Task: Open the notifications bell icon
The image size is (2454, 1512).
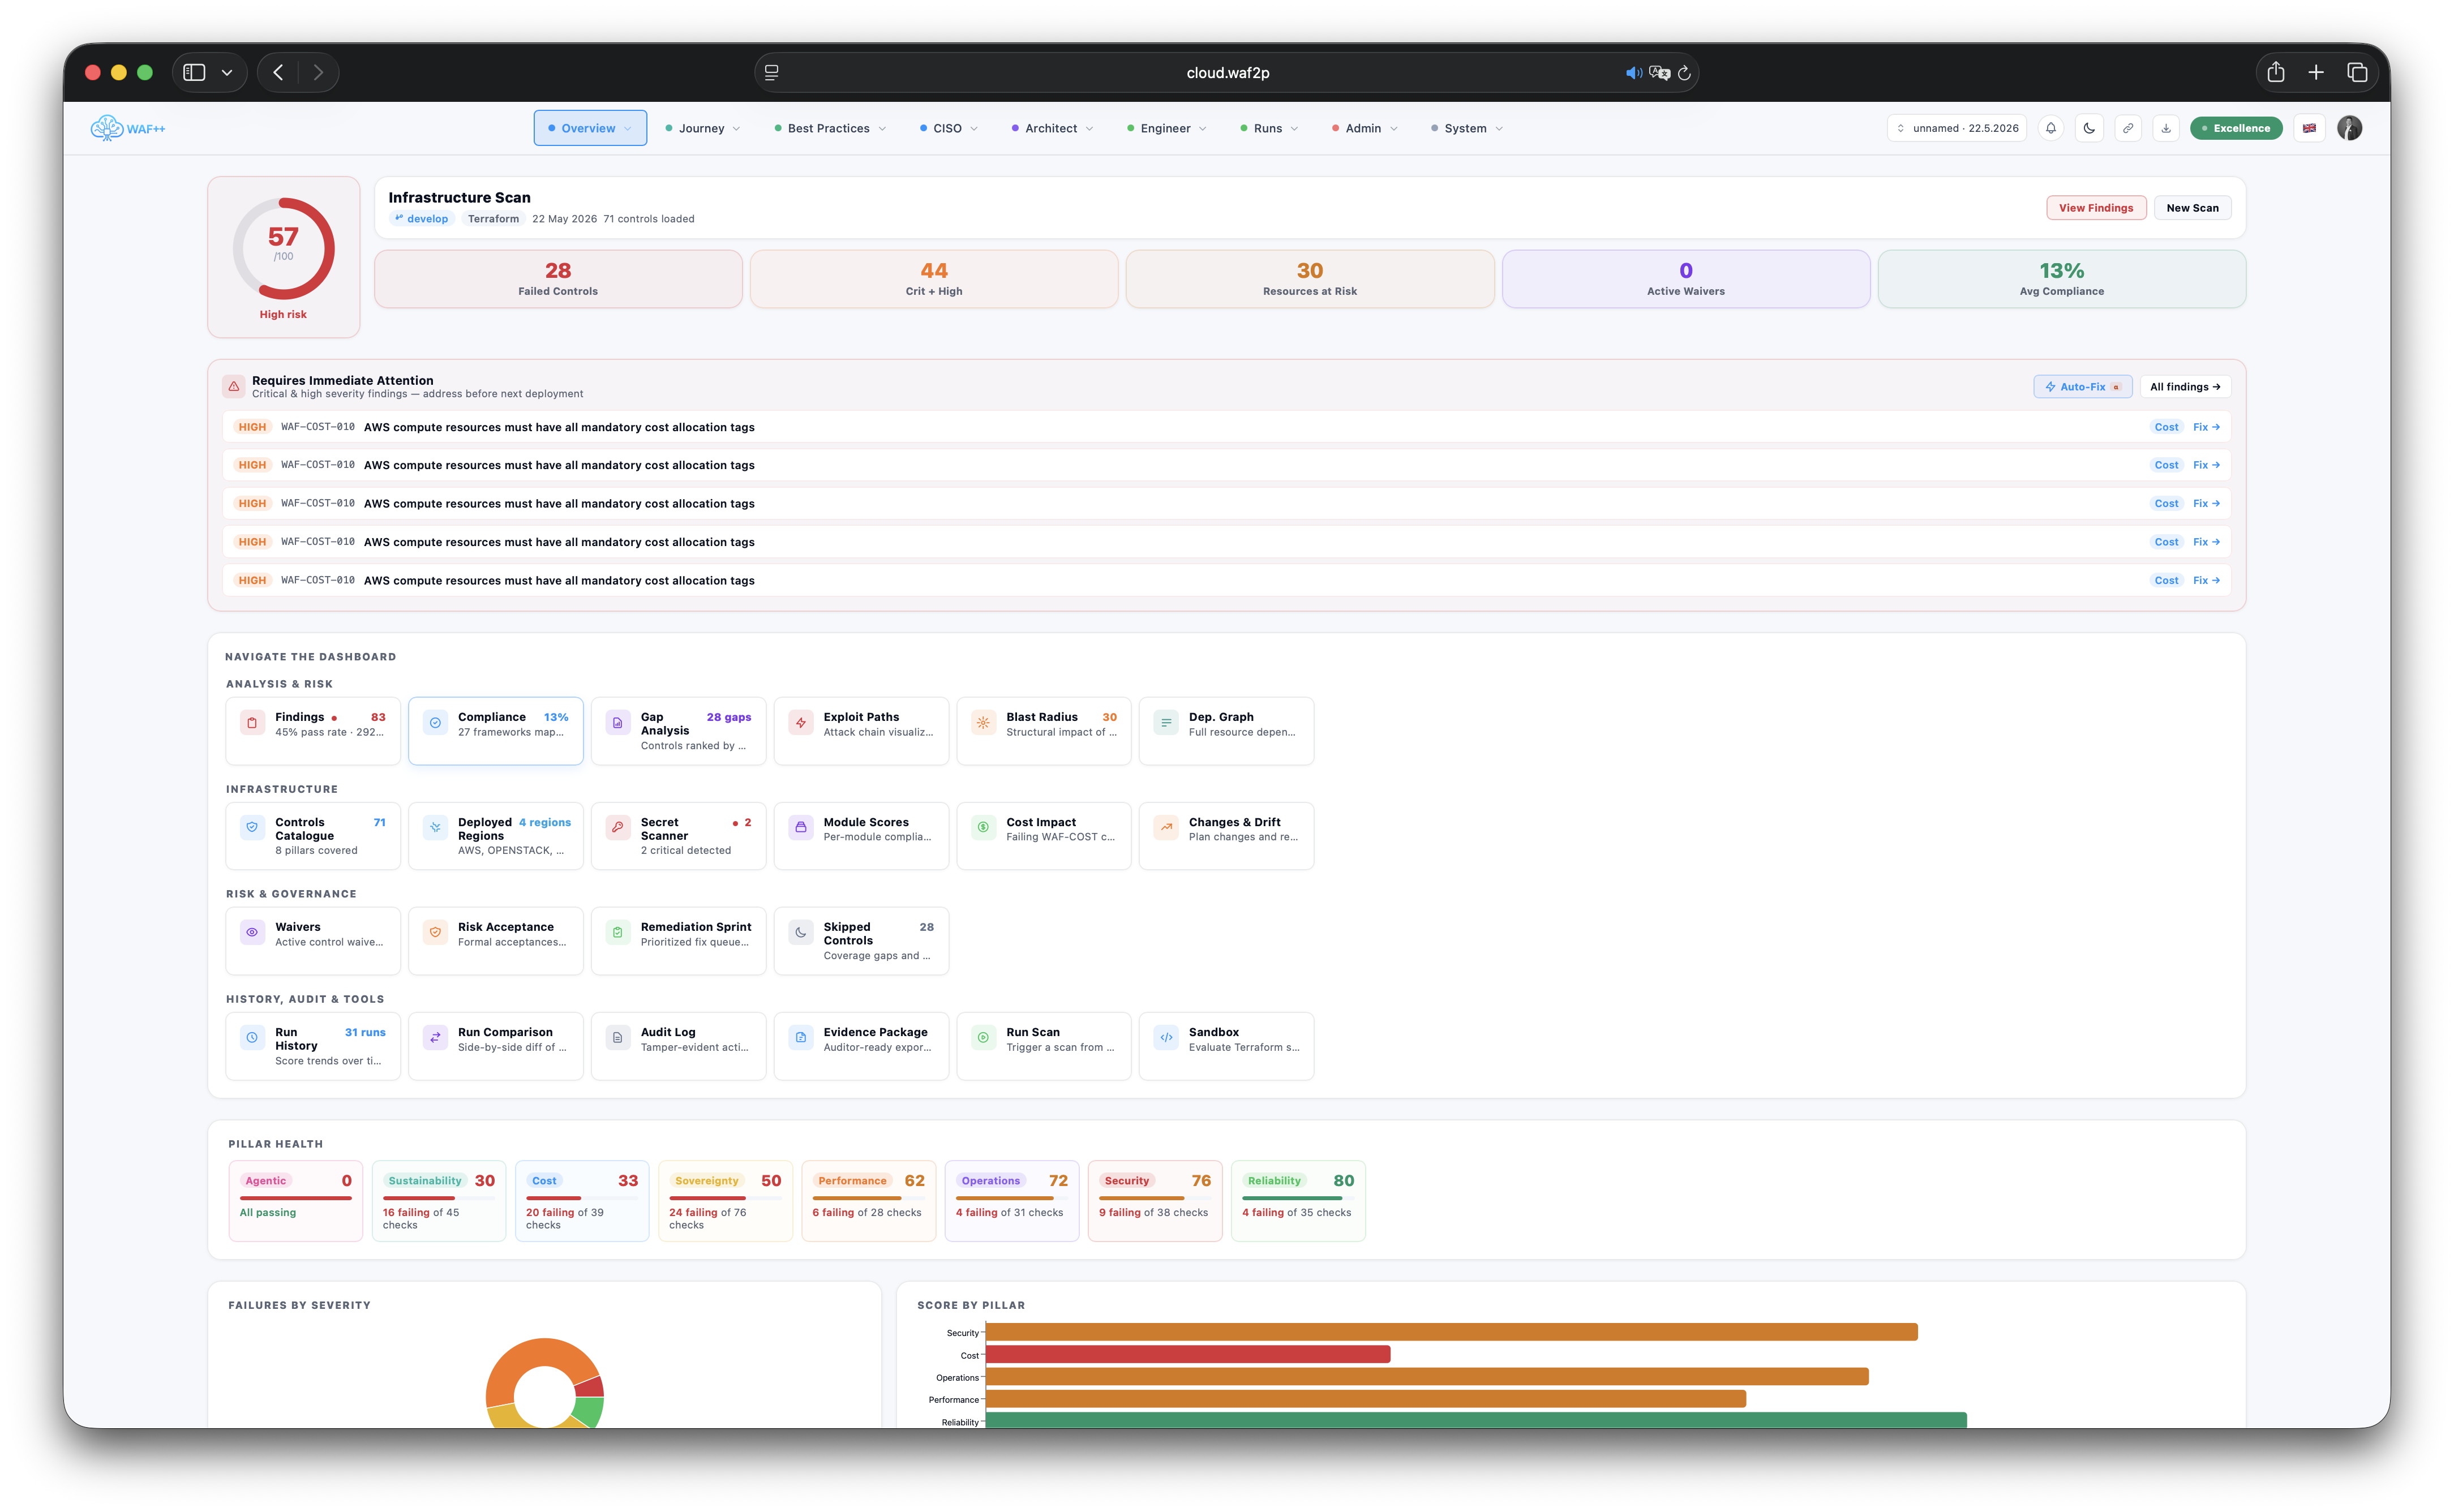Action: (x=2051, y=128)
